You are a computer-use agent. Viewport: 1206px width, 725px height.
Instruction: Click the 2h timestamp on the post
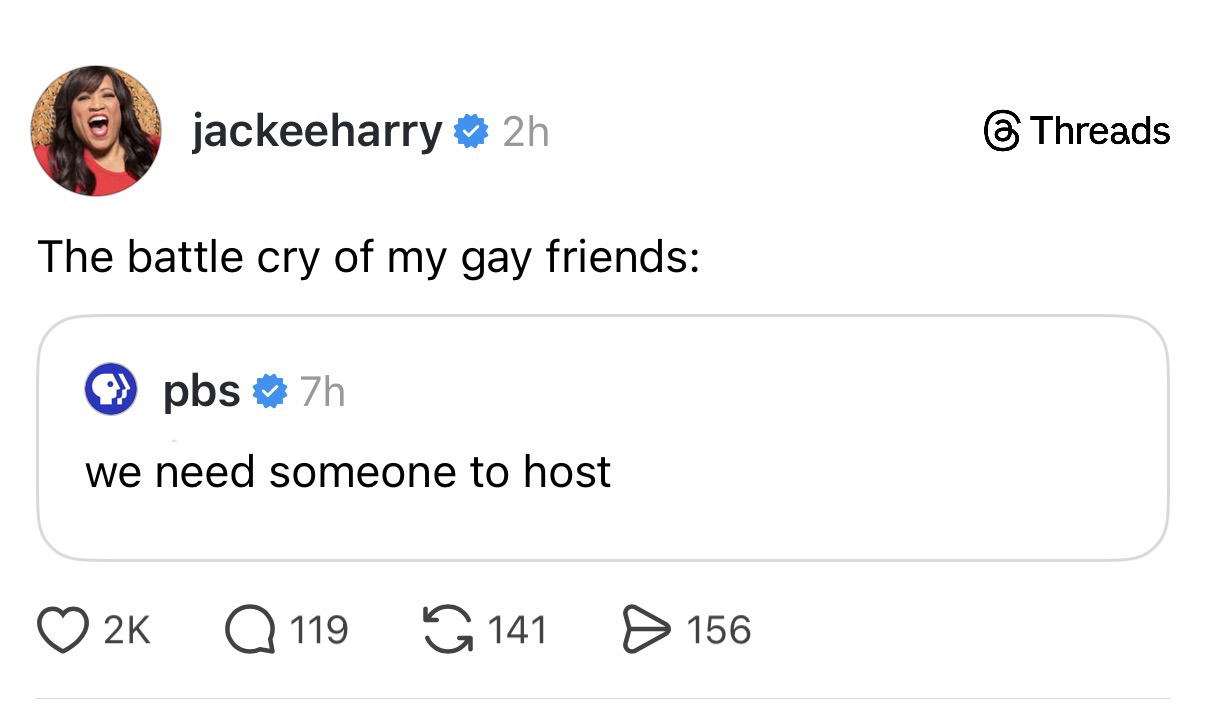point(525,131)
